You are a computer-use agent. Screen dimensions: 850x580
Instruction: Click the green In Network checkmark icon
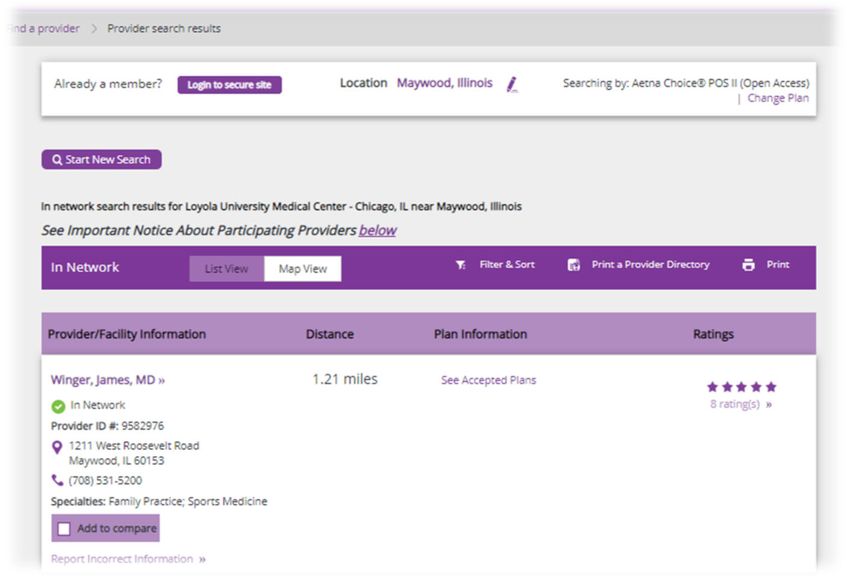[58, 406]
